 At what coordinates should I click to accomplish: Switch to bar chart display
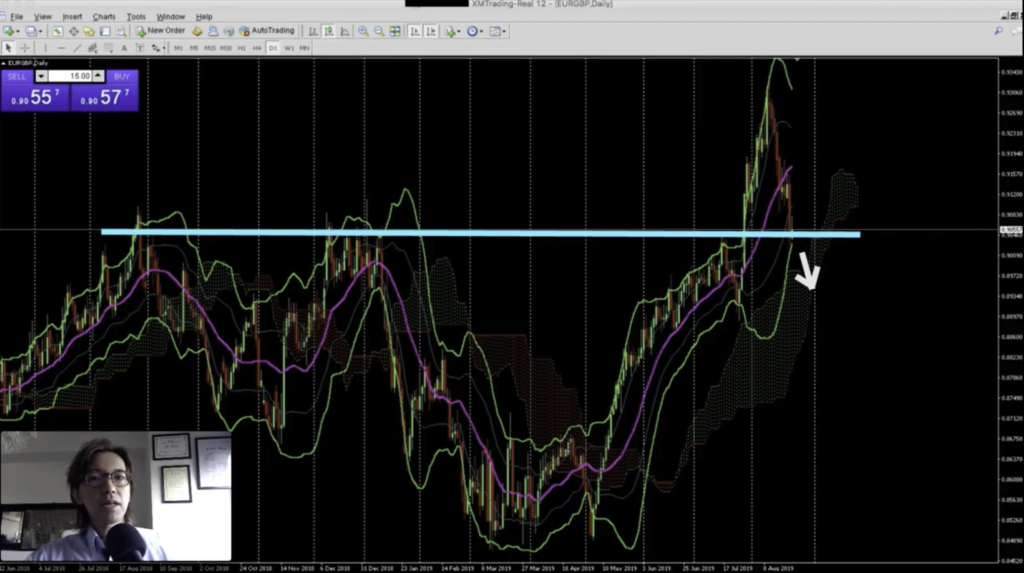click(x=313, y=31)
